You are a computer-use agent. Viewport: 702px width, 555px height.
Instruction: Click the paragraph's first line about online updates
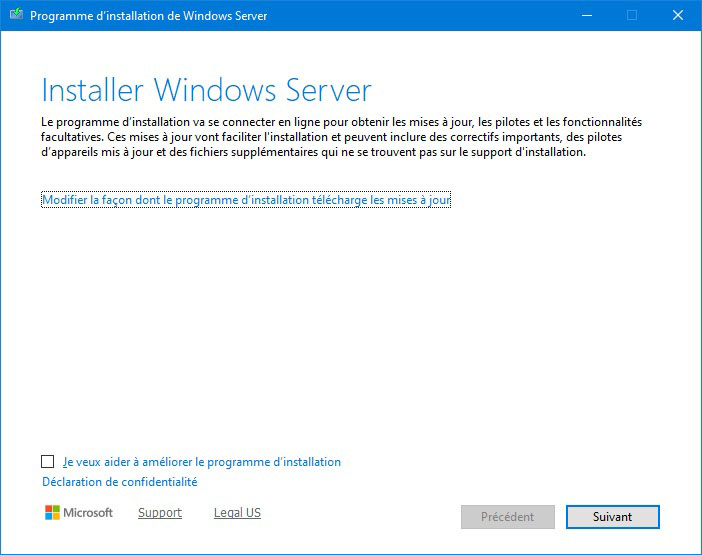(341, 122)
